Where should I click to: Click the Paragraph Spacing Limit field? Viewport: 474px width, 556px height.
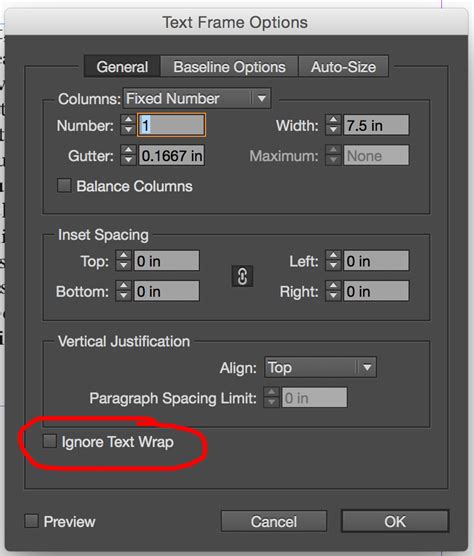314,397
